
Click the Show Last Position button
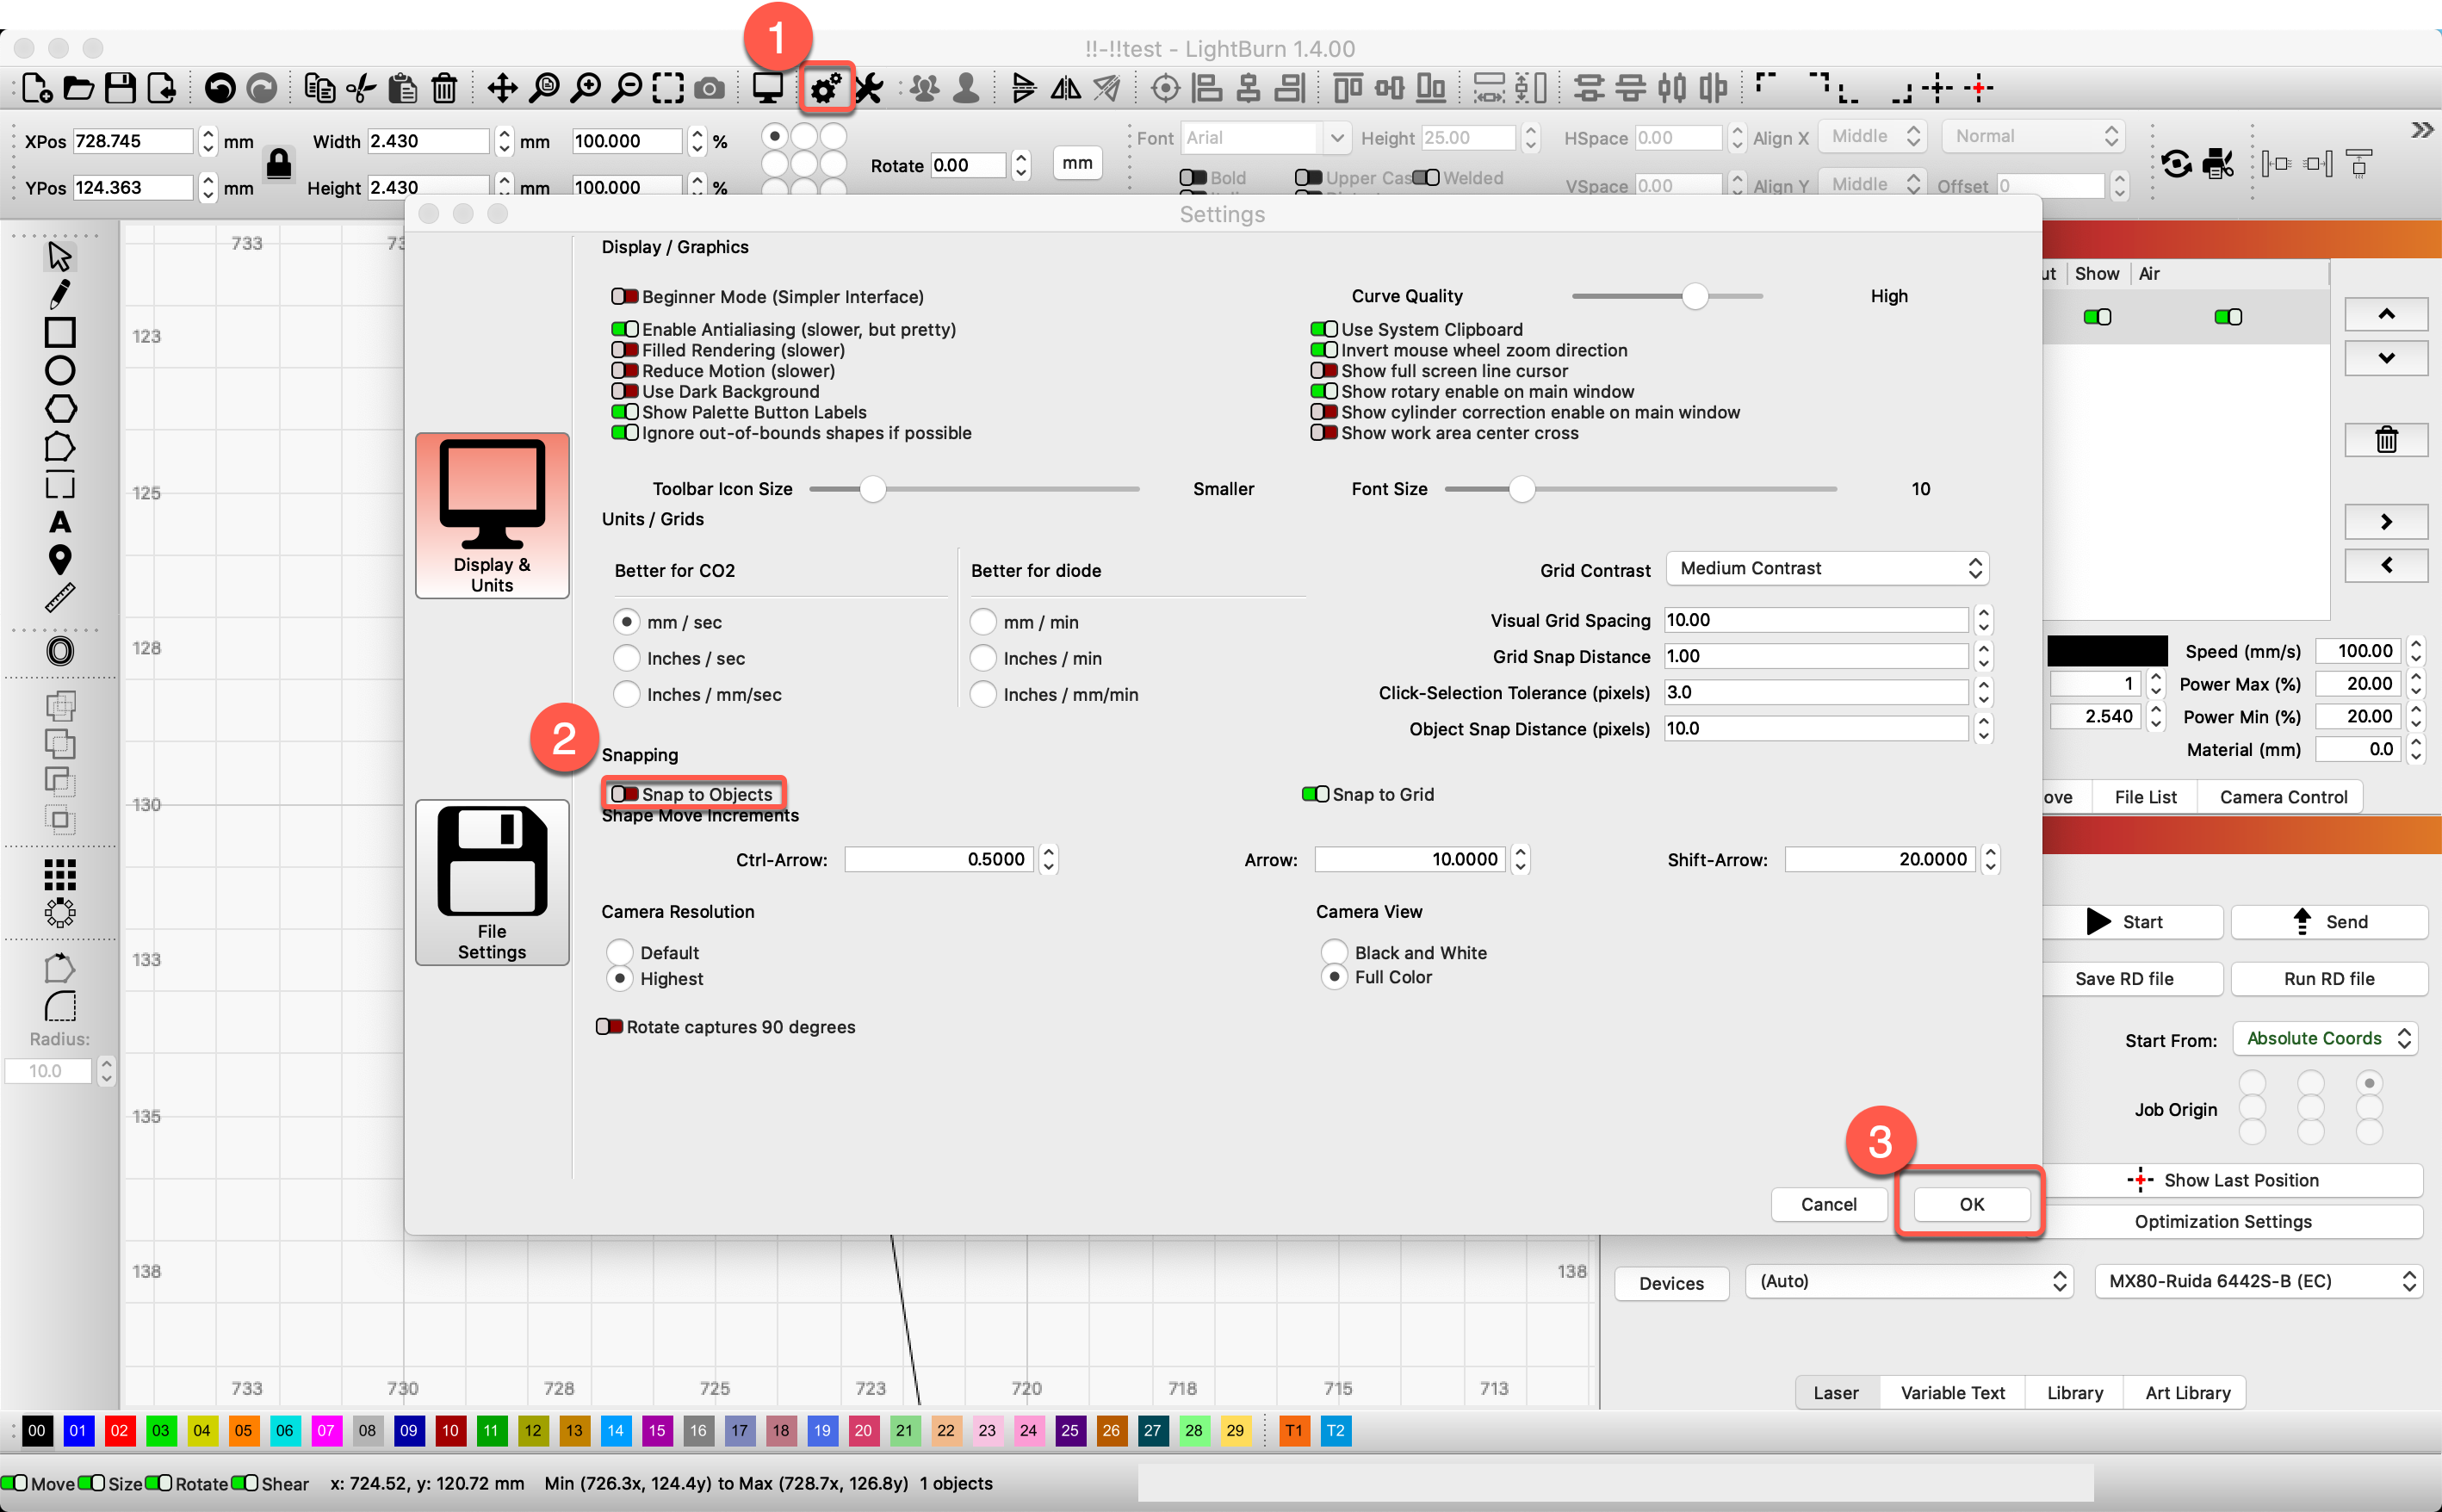(x=2222, y=1180)
